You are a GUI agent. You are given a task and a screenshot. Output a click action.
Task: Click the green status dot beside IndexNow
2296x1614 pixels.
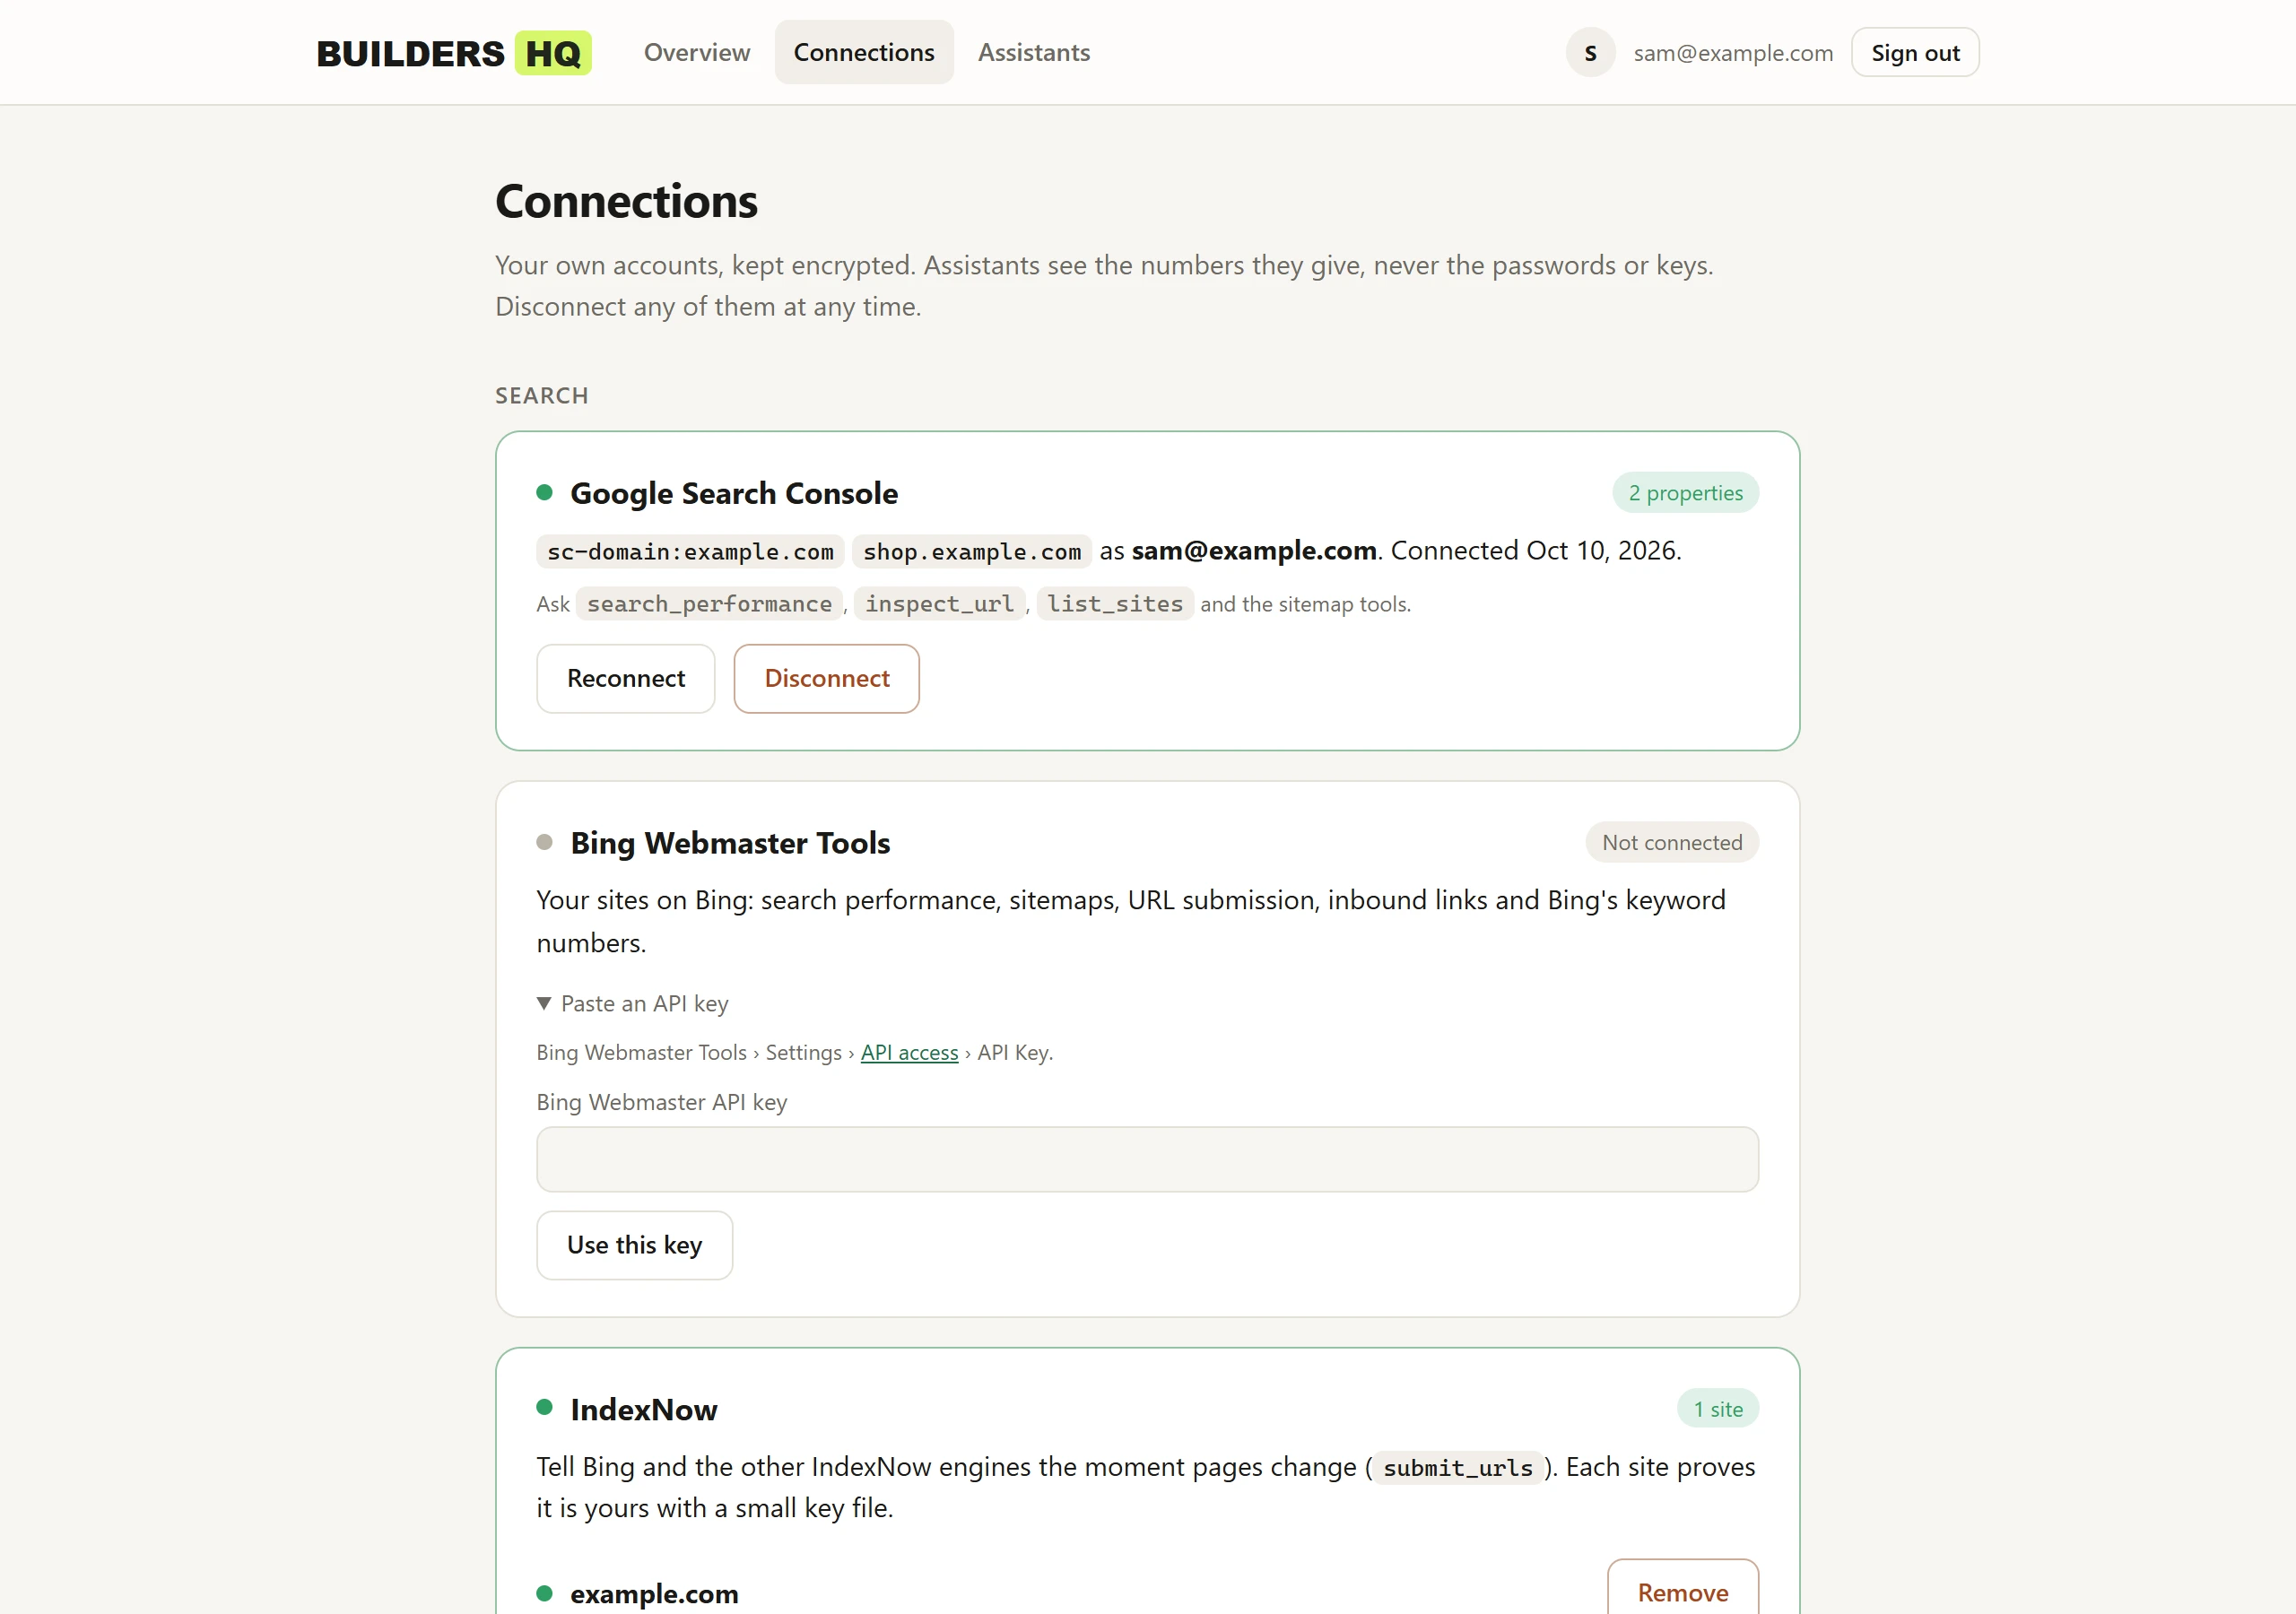point(544,1407)
